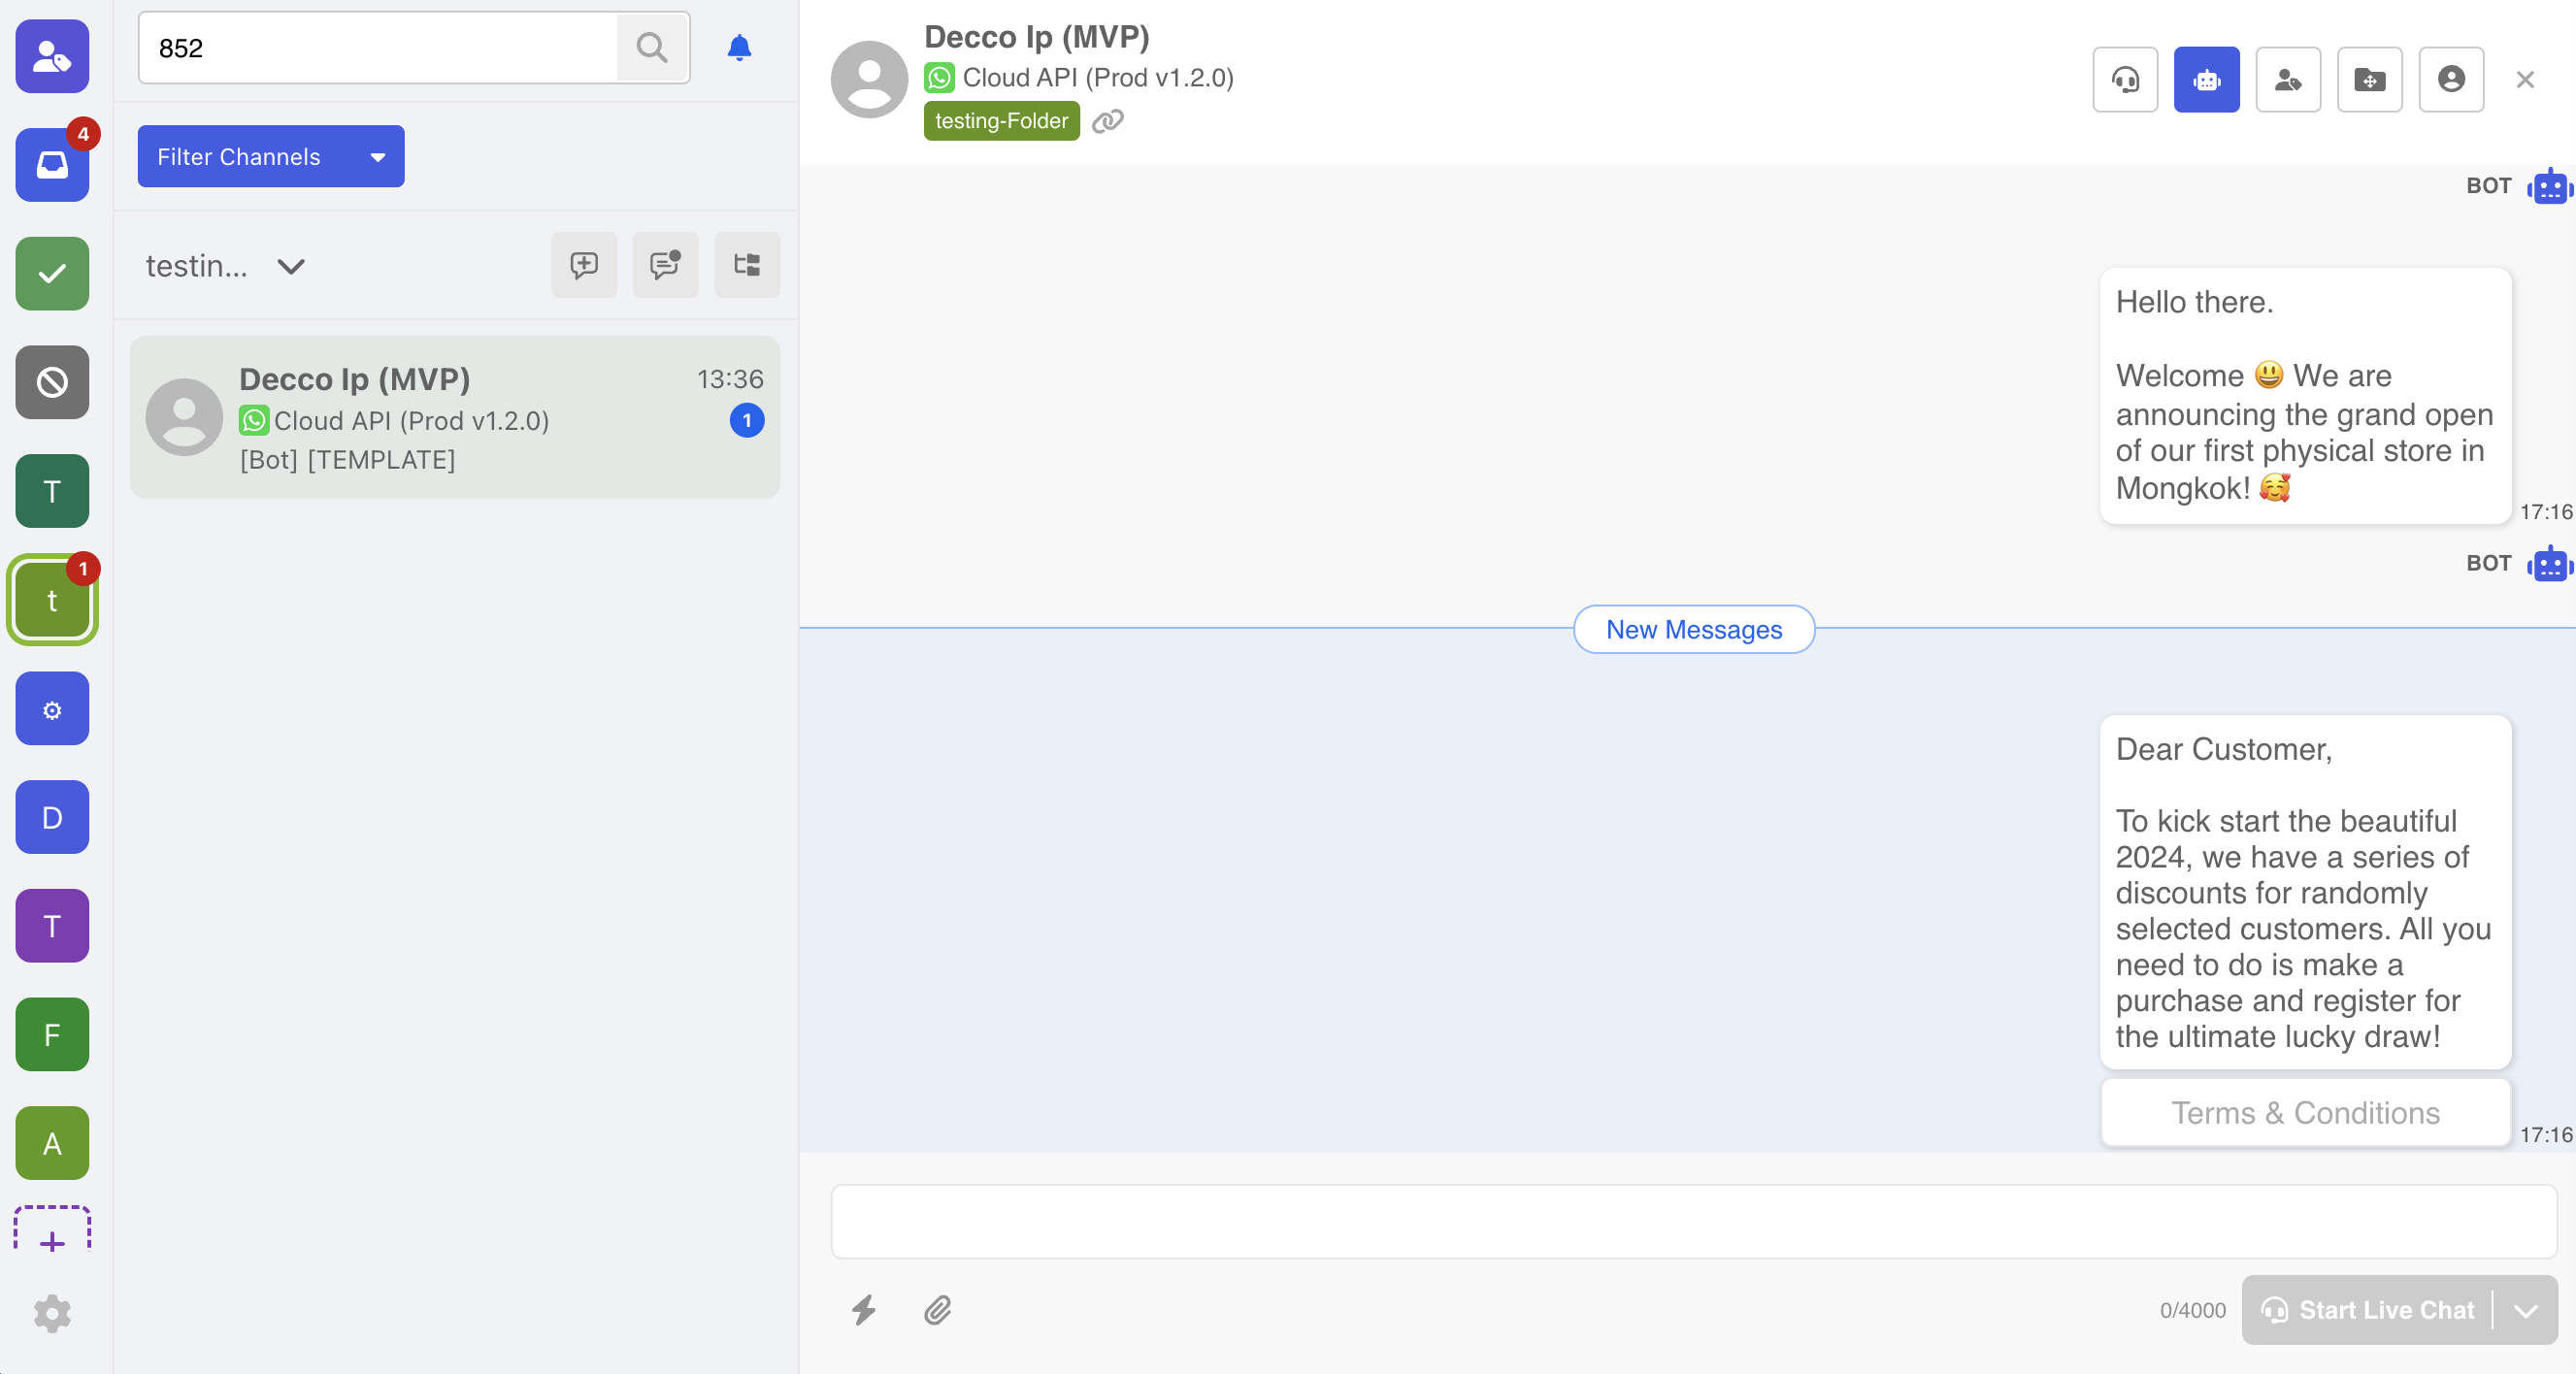The height and width of the screenshot is (1374, 2576).
Task: Click the New Messages pill
Action: (1693, 629)
